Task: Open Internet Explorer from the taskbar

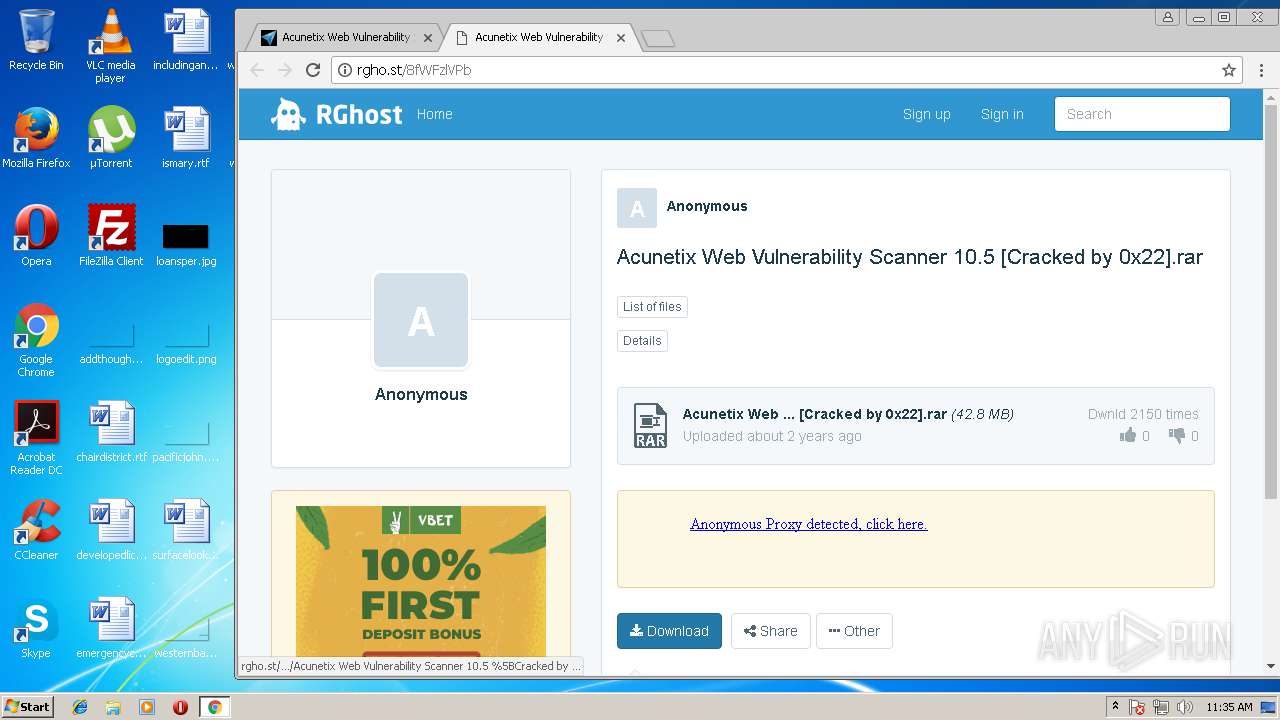Action: 80,707
